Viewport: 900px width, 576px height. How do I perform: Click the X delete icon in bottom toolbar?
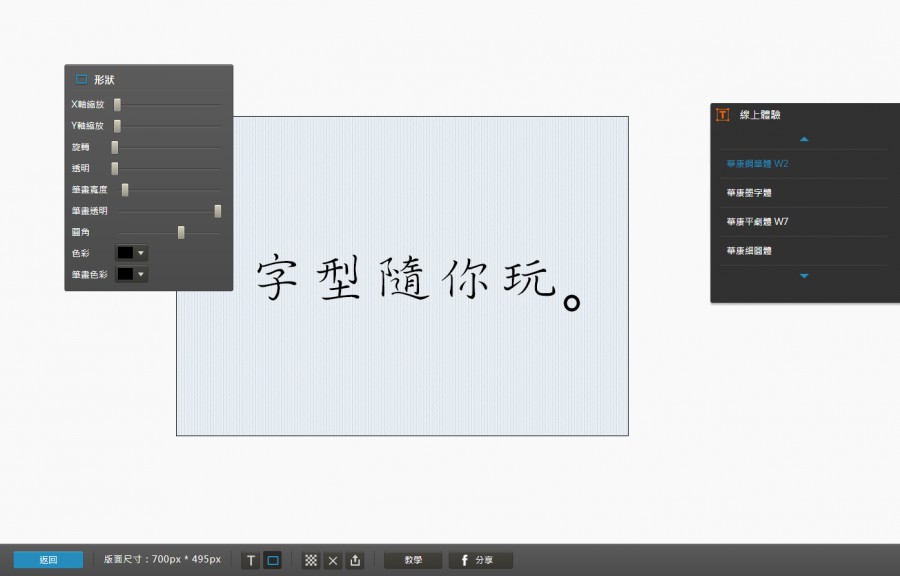pos(333,561)
